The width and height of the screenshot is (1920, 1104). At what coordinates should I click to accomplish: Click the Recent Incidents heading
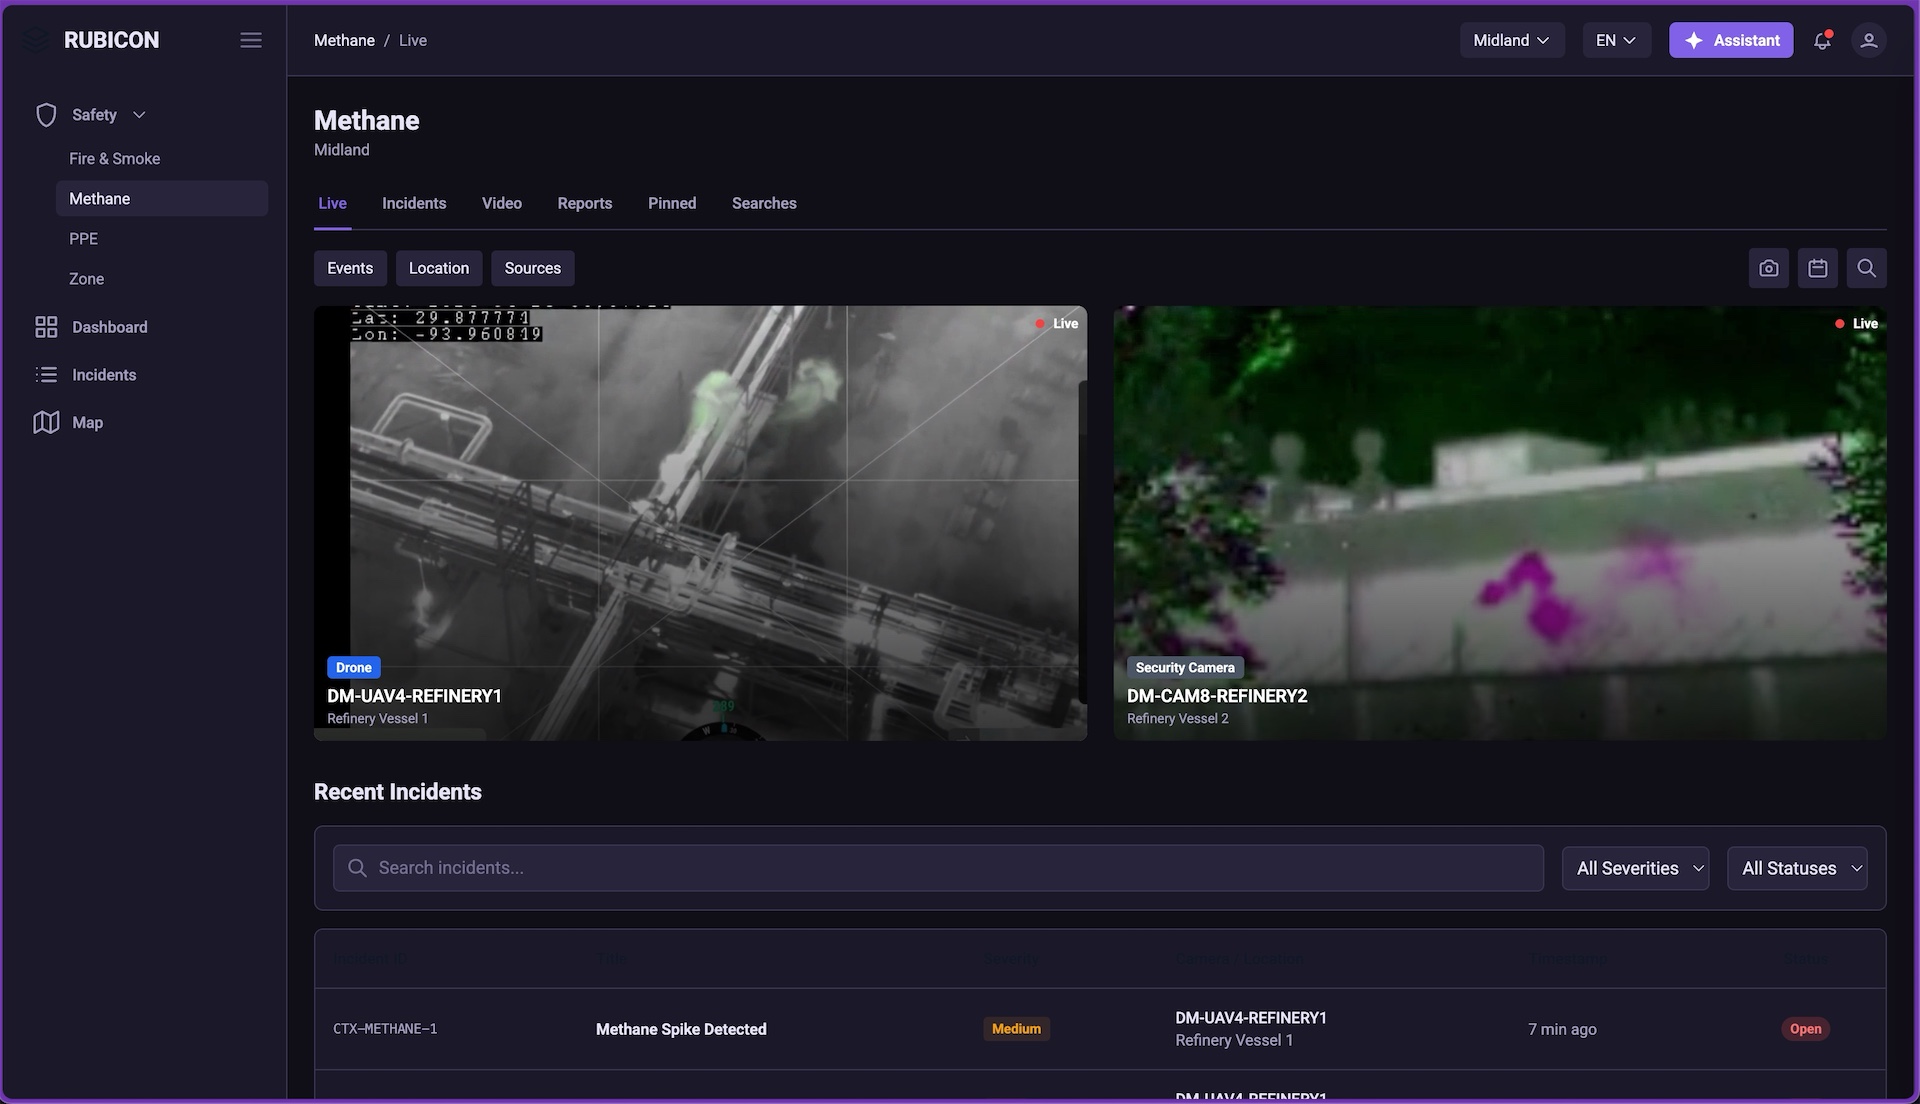[x=398, y=792]
